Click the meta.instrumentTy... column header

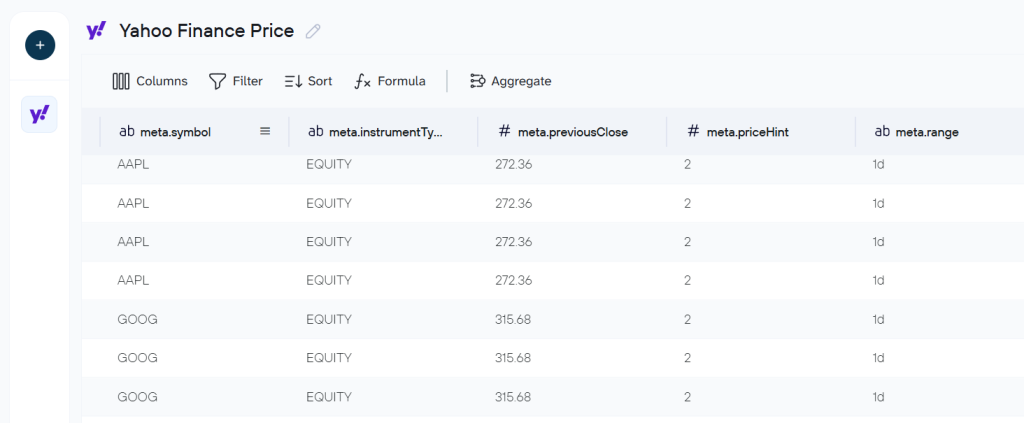383,131
